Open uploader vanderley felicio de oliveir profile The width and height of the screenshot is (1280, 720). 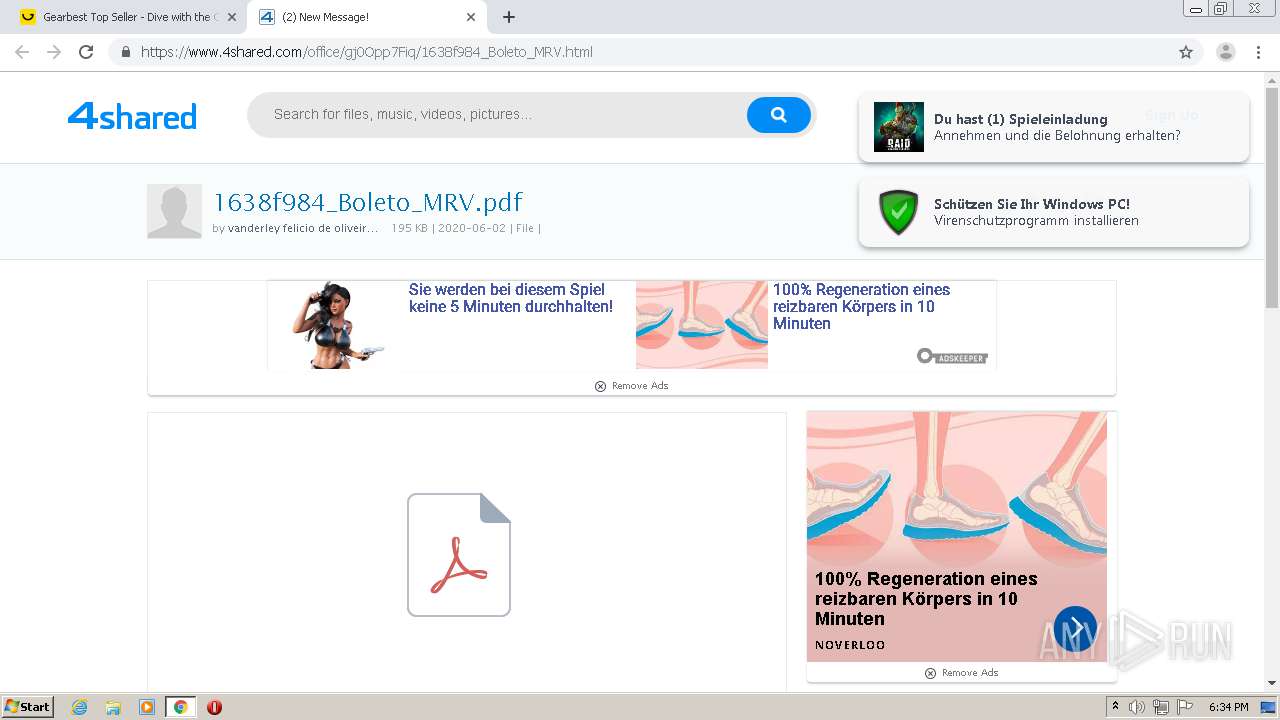(303, 228)
